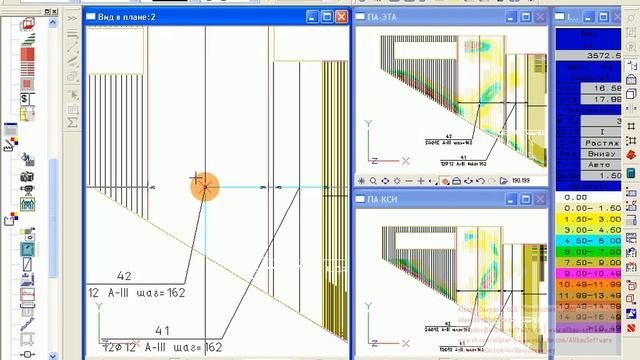
Task: Expand the pencil with colored squares tree group
Action: coord(11,144)
